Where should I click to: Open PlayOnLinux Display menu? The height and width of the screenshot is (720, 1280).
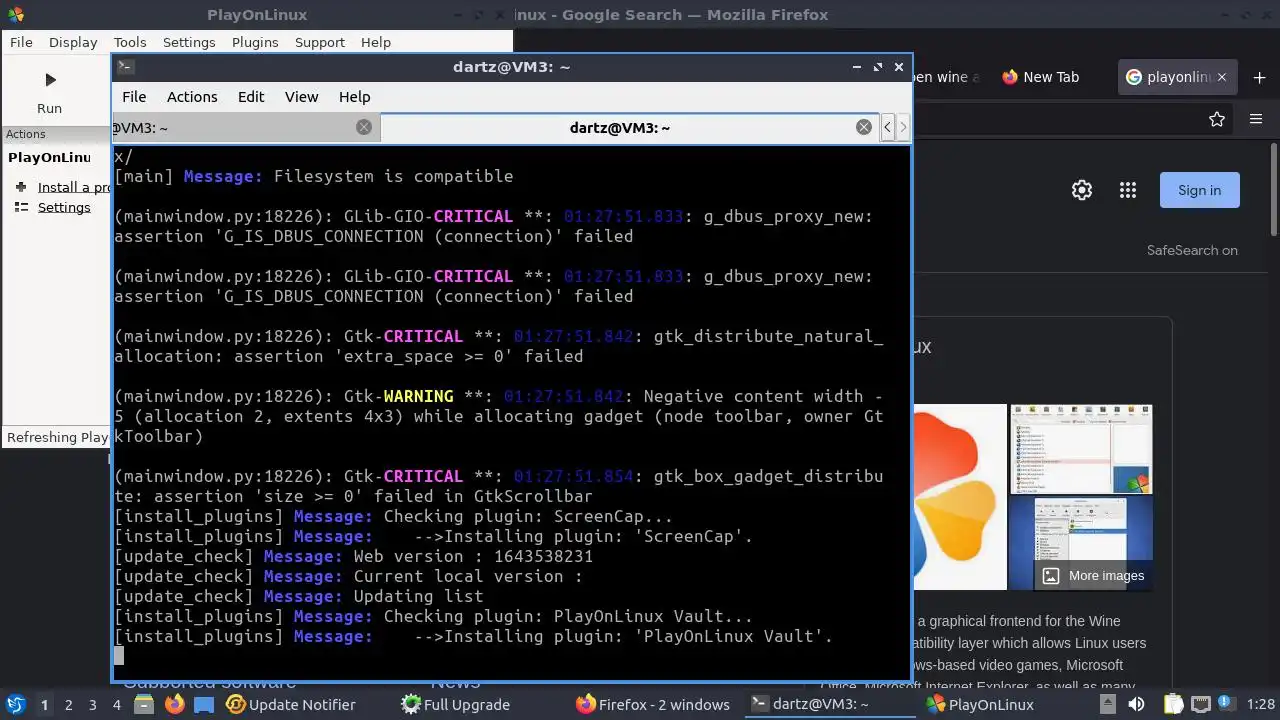pos(73,42)
